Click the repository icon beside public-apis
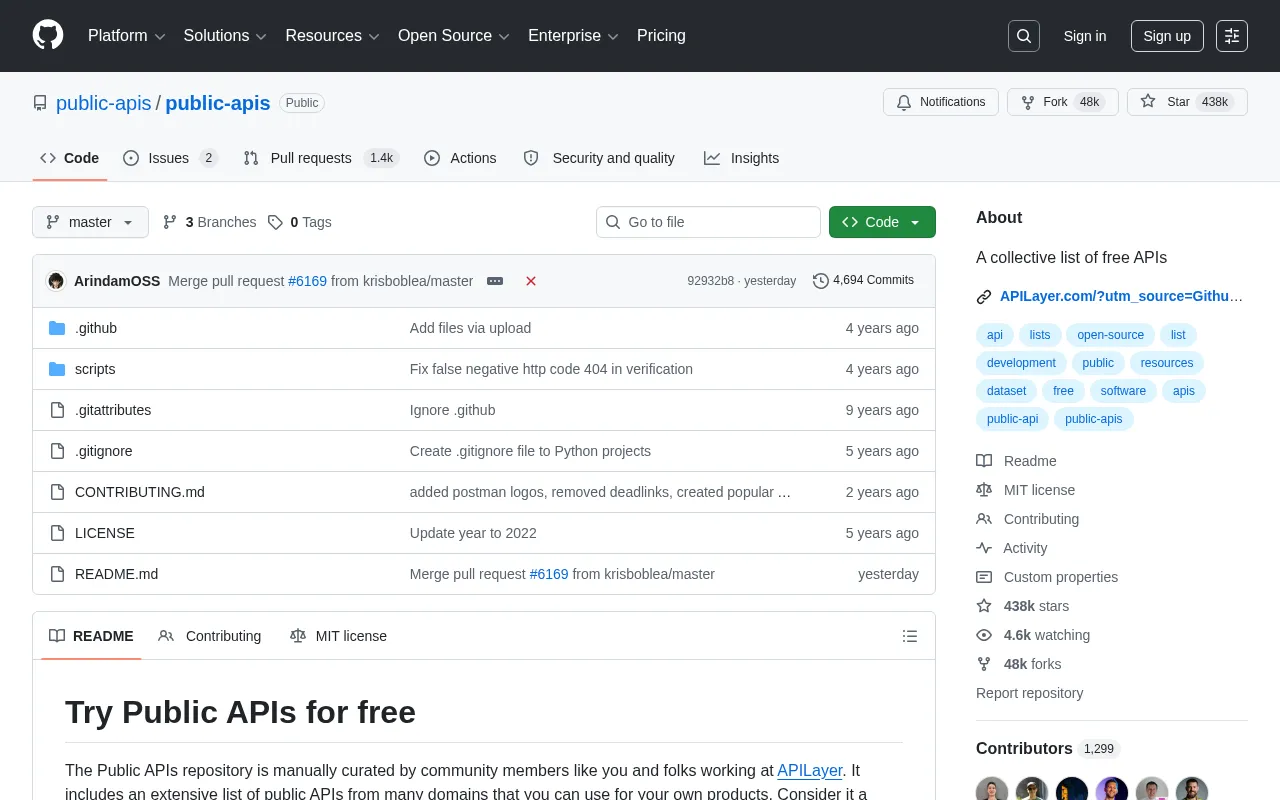The width and height of the screenshot is (1280, 800). pyautogui.click(x=40, y=103)
